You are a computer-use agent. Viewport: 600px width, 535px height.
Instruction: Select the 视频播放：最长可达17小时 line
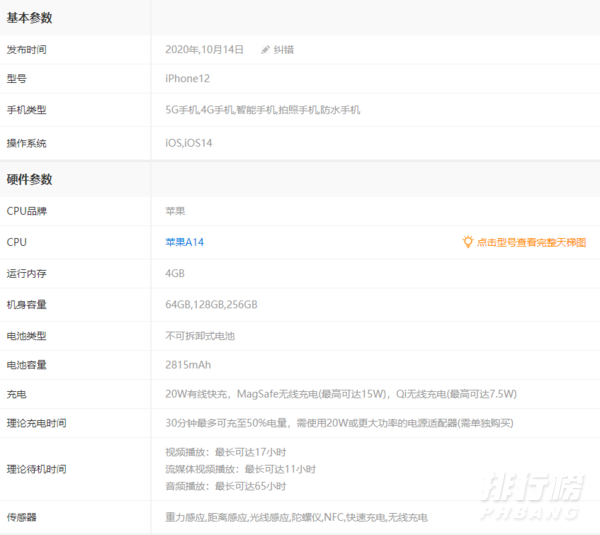pyautogui.click(x=226, y=452)
